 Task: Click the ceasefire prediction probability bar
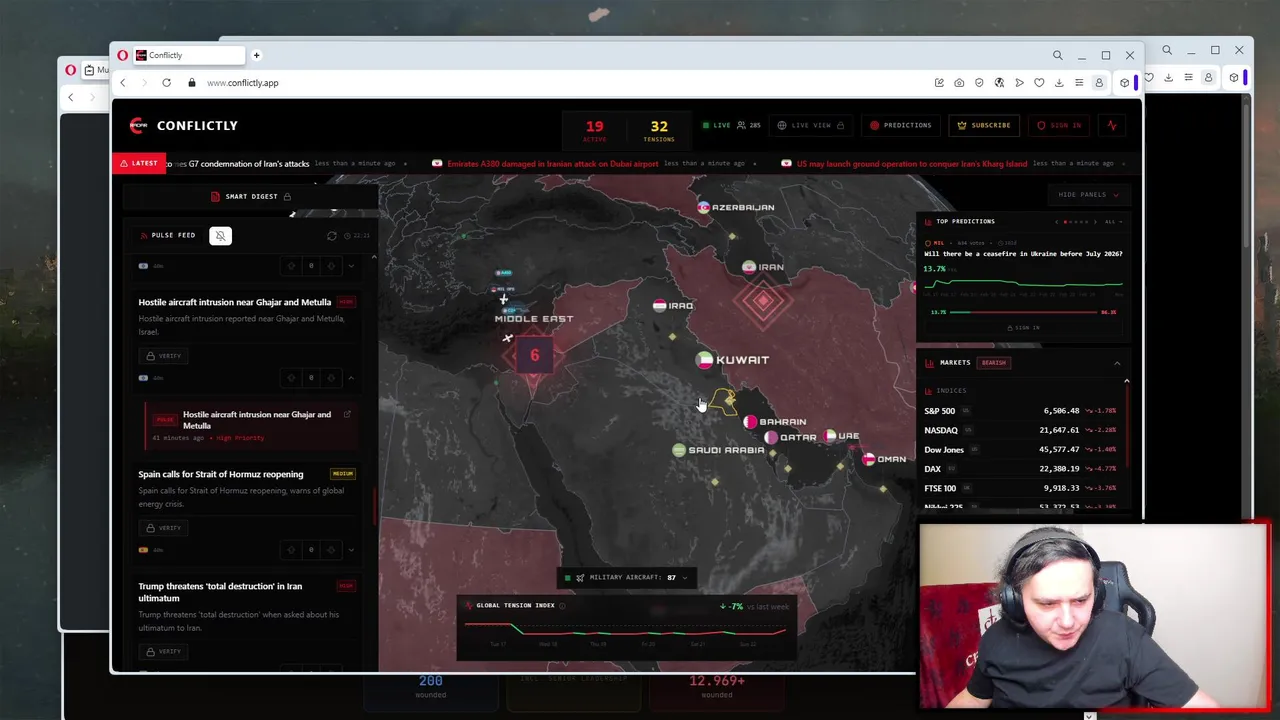(1023, 312)
